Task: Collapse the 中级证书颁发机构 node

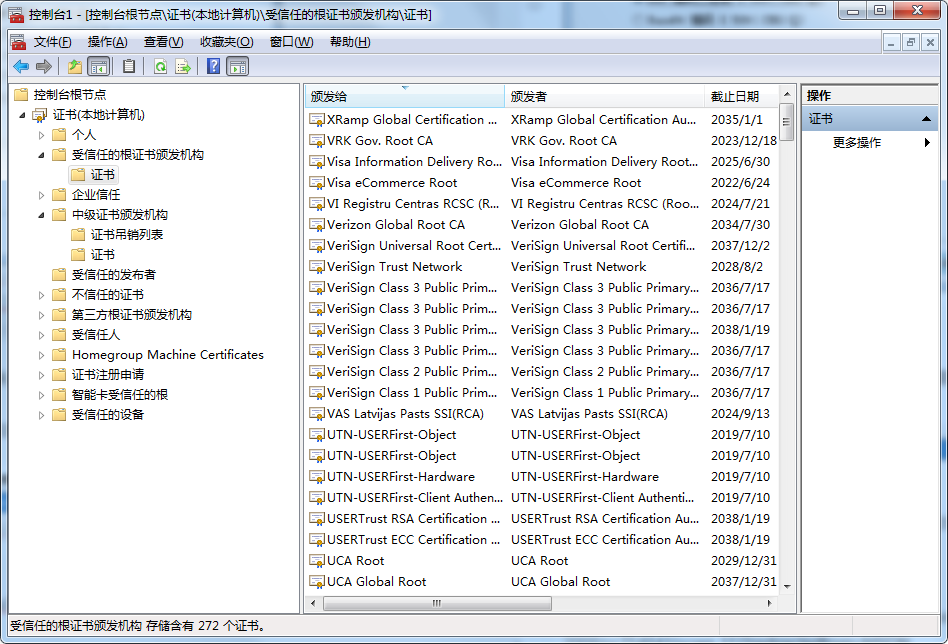Action: tap(41, 215)
